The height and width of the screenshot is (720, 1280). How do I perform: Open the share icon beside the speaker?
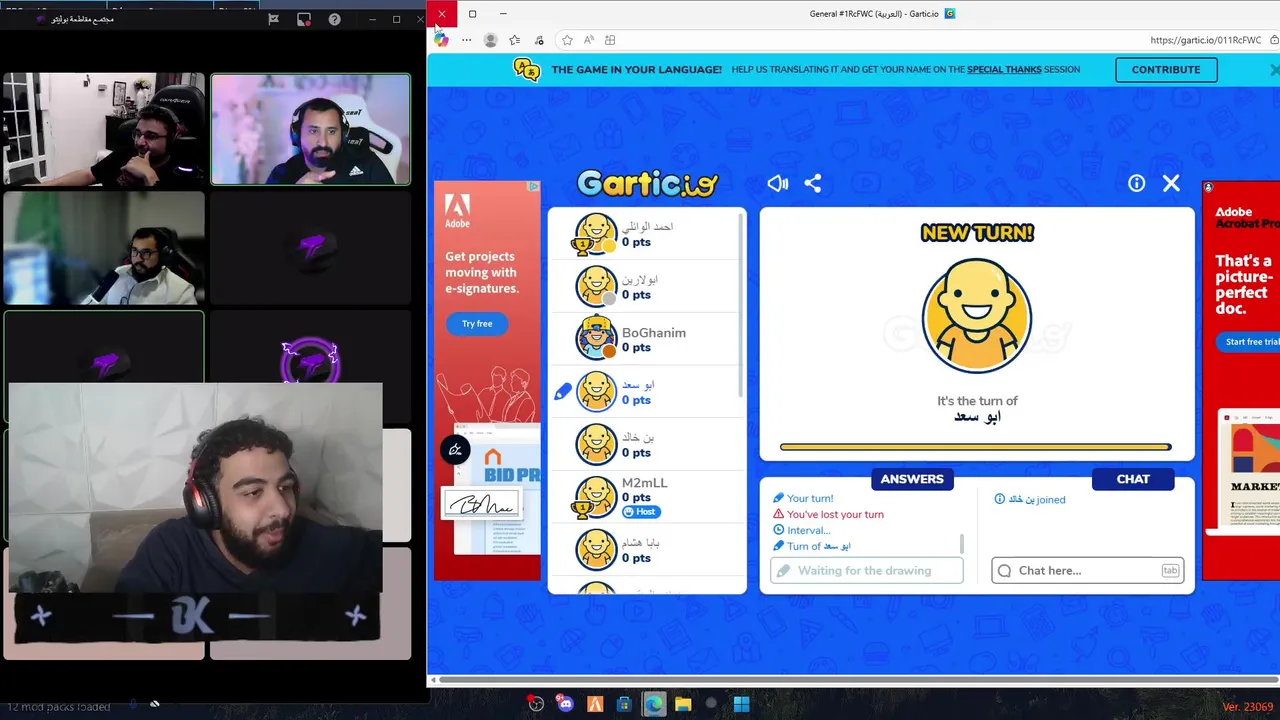(813, 183)
